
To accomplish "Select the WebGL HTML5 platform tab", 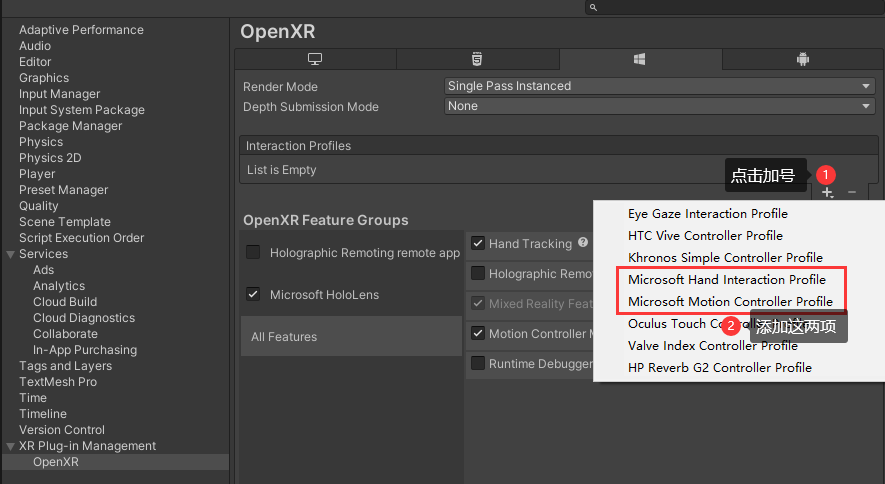I will tap(477, 59).
